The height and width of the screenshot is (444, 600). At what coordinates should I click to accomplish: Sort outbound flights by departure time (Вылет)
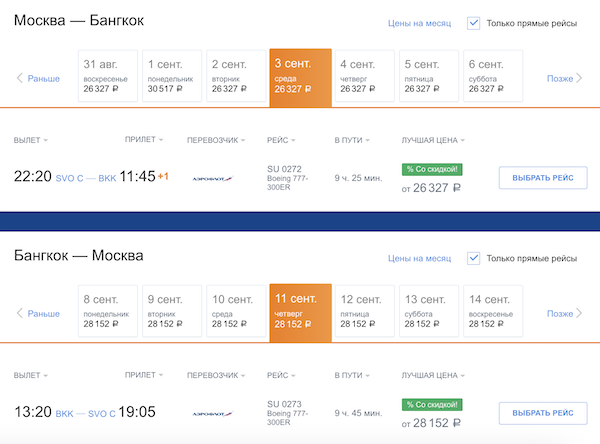tap(30, 140)
